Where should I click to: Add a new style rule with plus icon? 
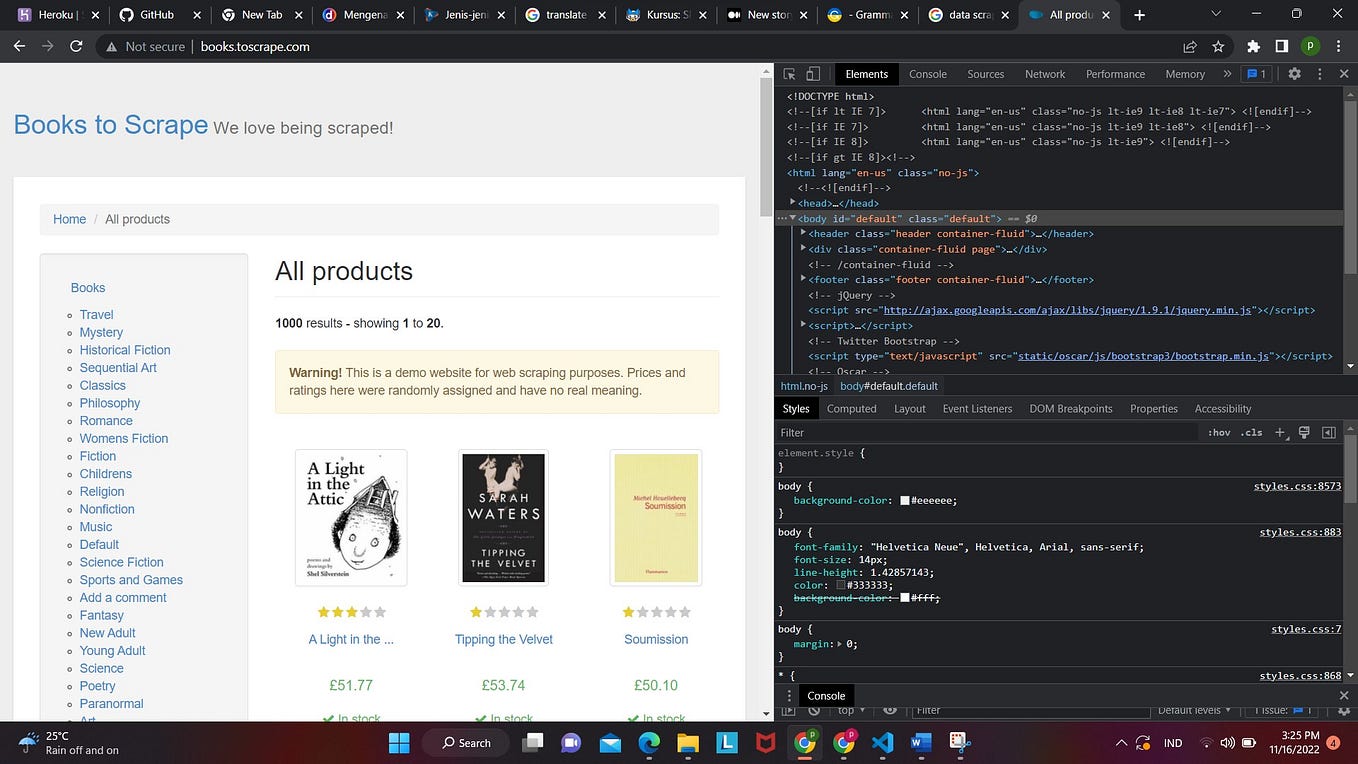1279,432
